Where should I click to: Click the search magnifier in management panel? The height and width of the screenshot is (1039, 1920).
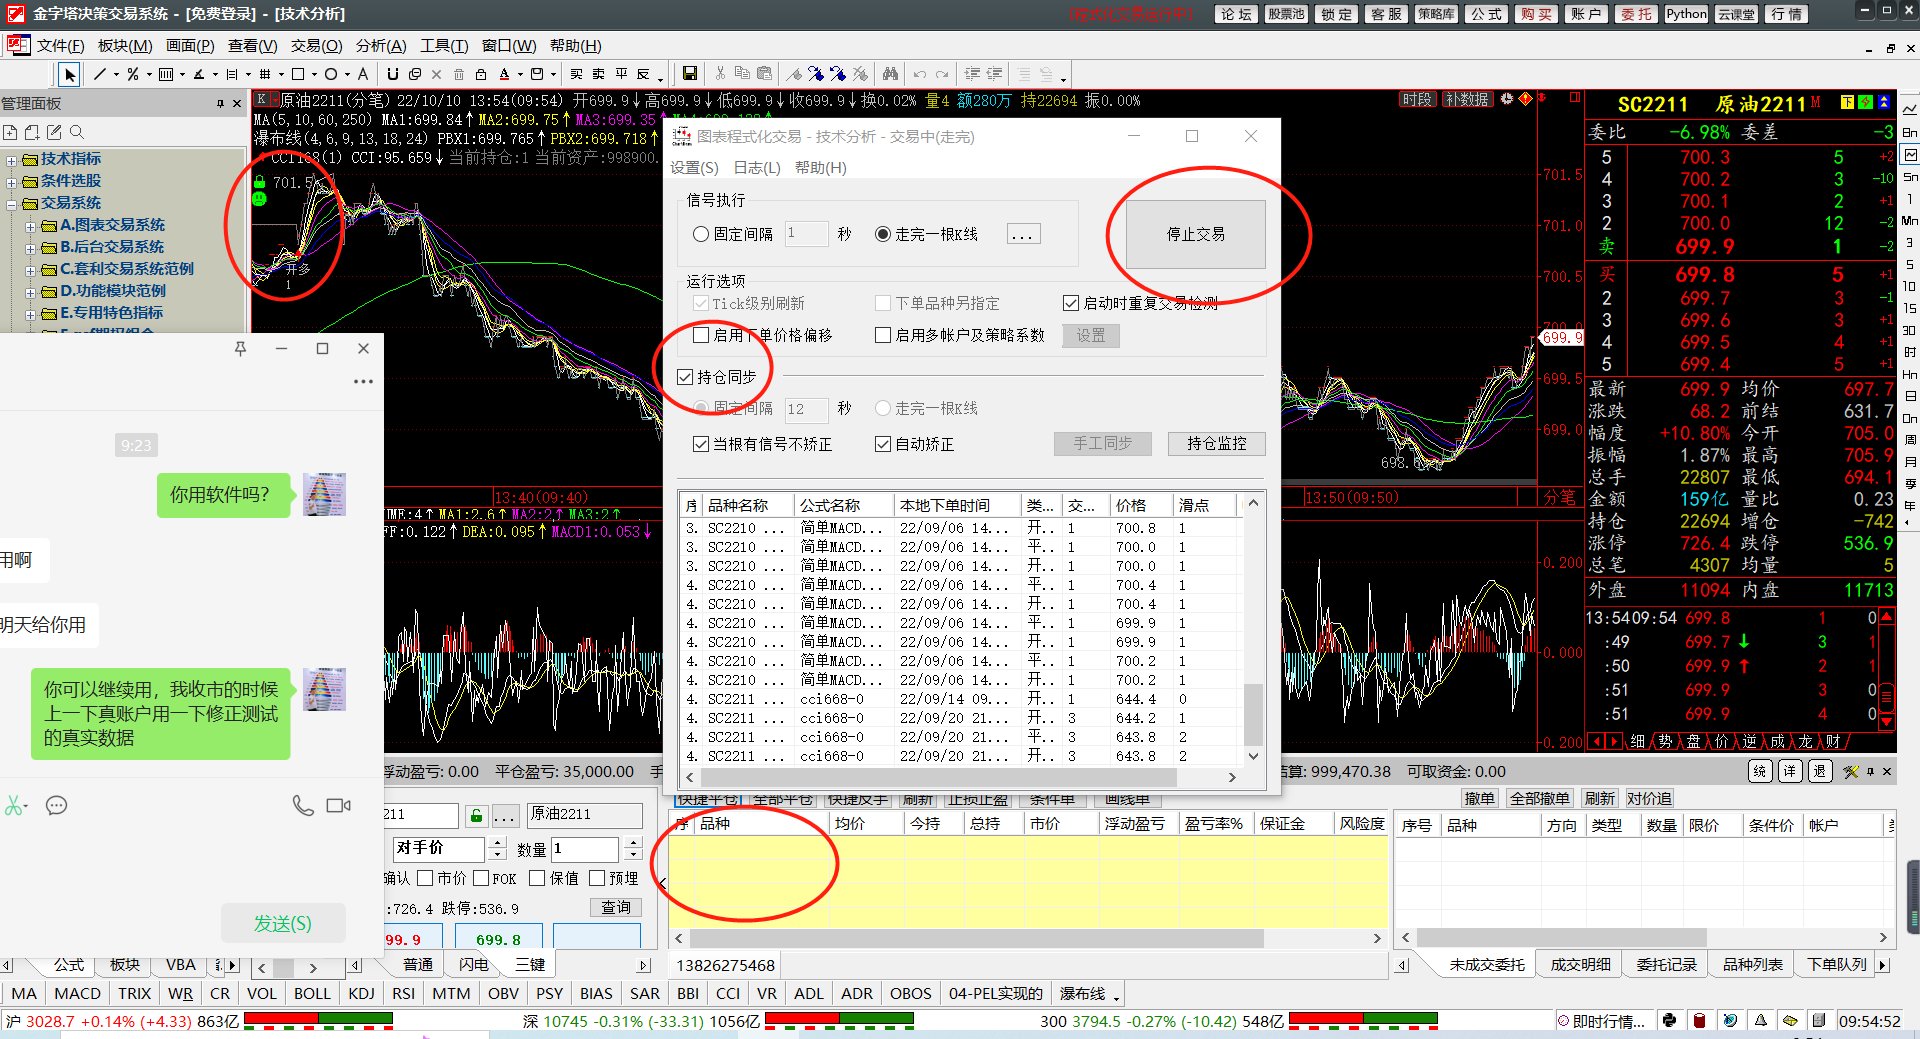point(77,132)
